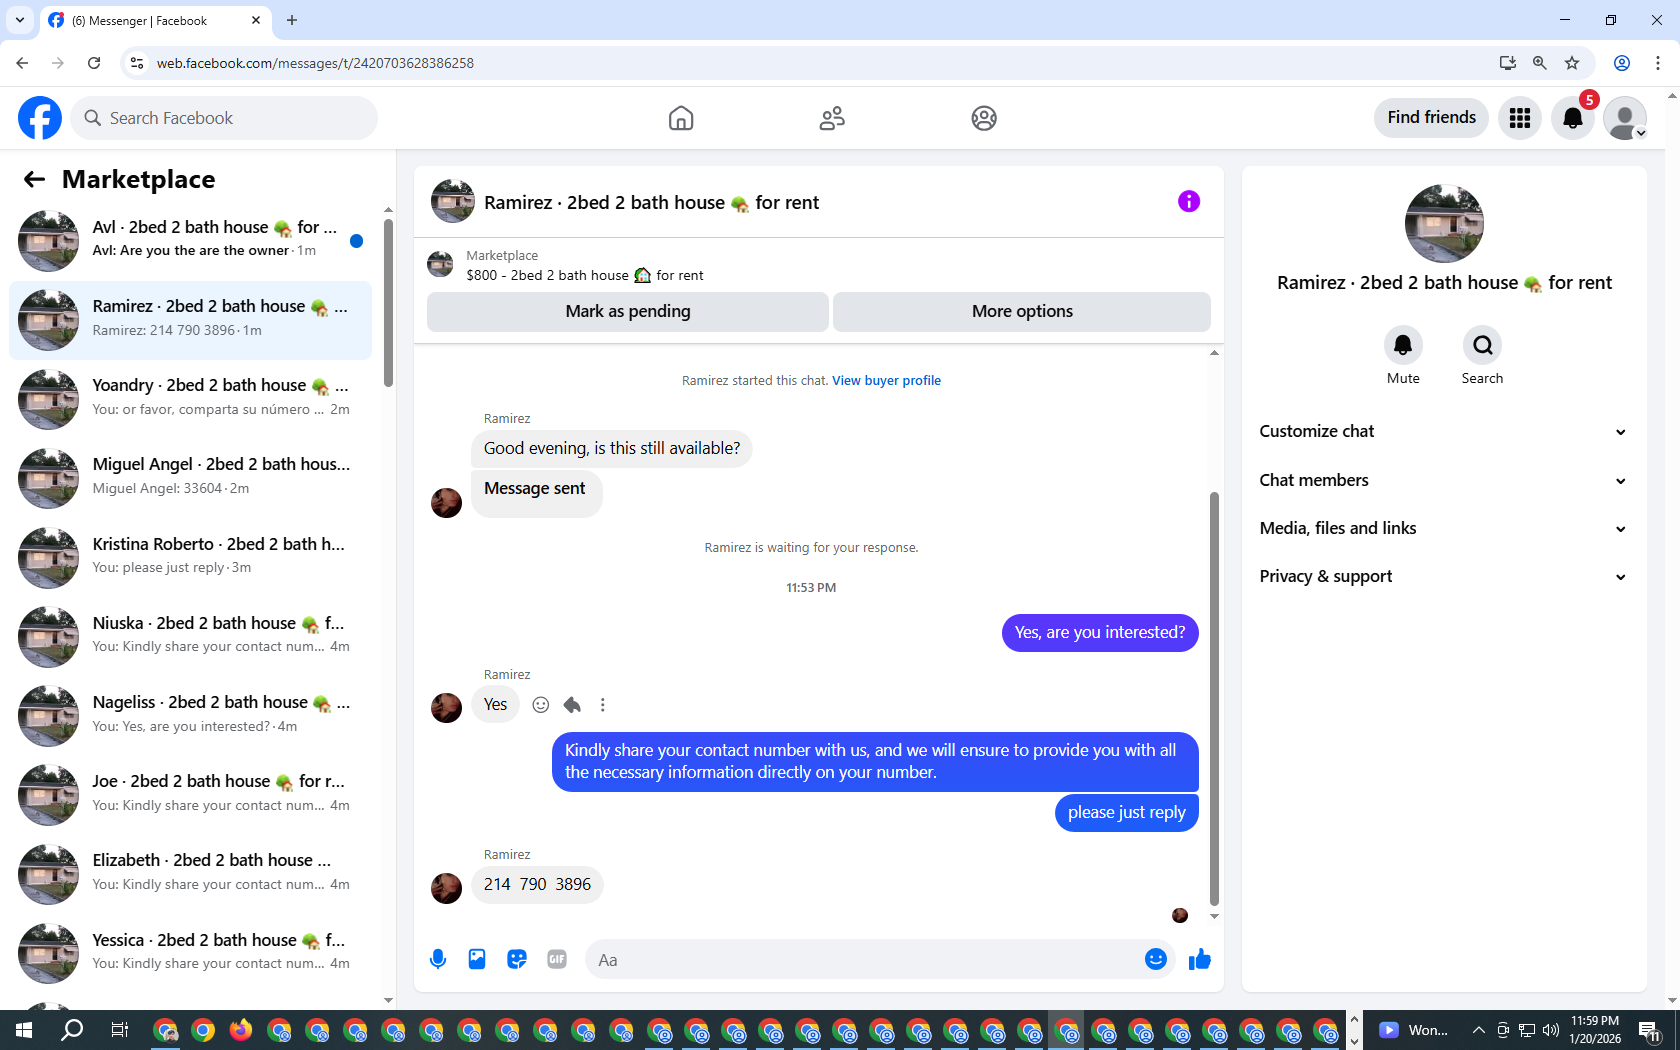1680x1050 pixels.
Task: React to Ramirez's Yes message
Action: click(x=541, y=705)
